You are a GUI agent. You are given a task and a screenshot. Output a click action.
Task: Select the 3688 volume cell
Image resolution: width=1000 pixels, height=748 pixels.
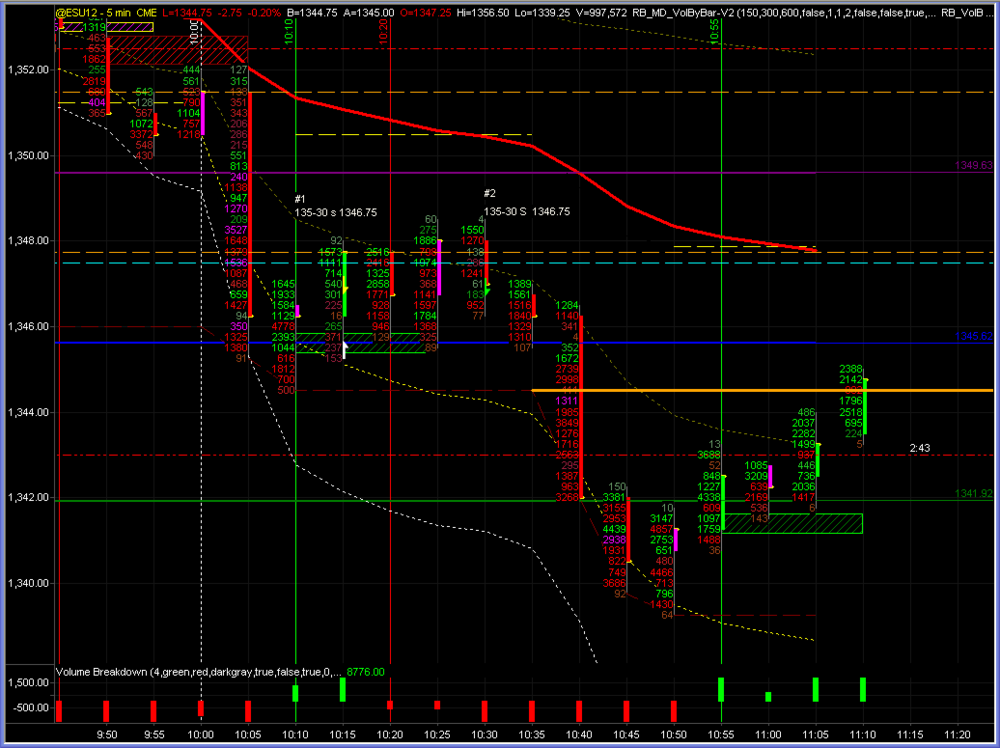coord(709,455)
